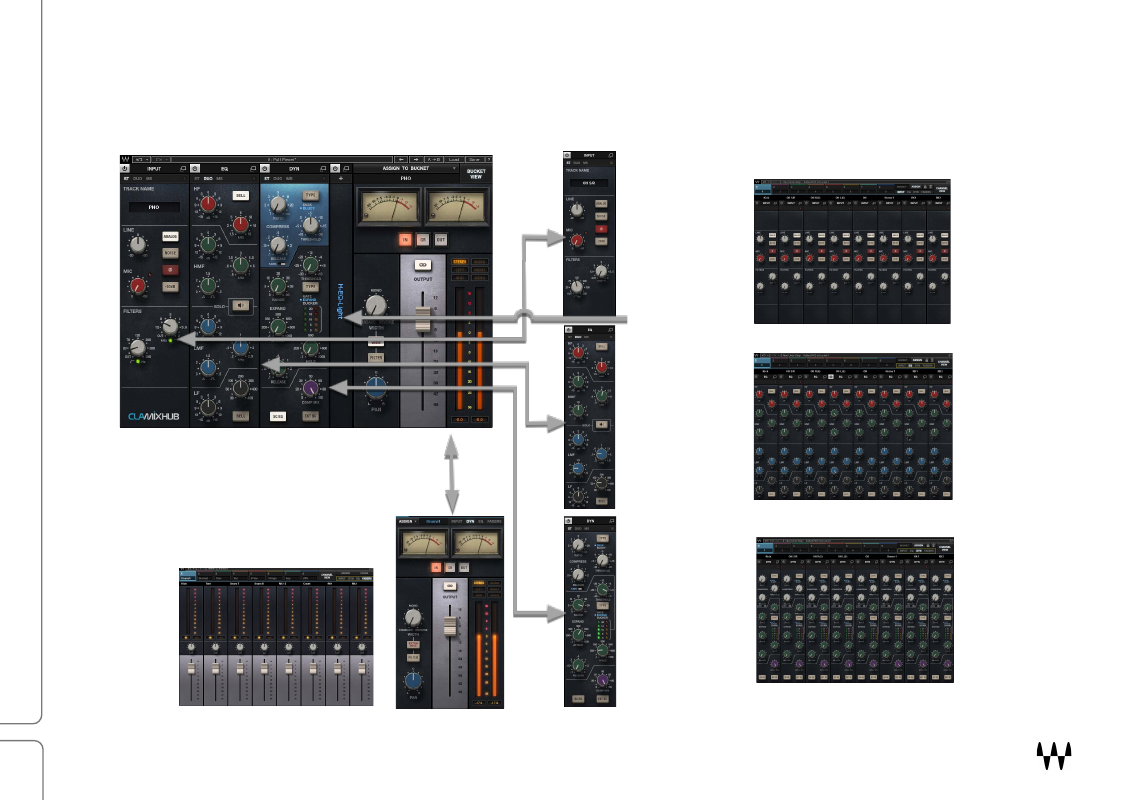1131x800 pixels.
Task: Click the PNO track name field in main plugin
Action: tap(154, 207)
